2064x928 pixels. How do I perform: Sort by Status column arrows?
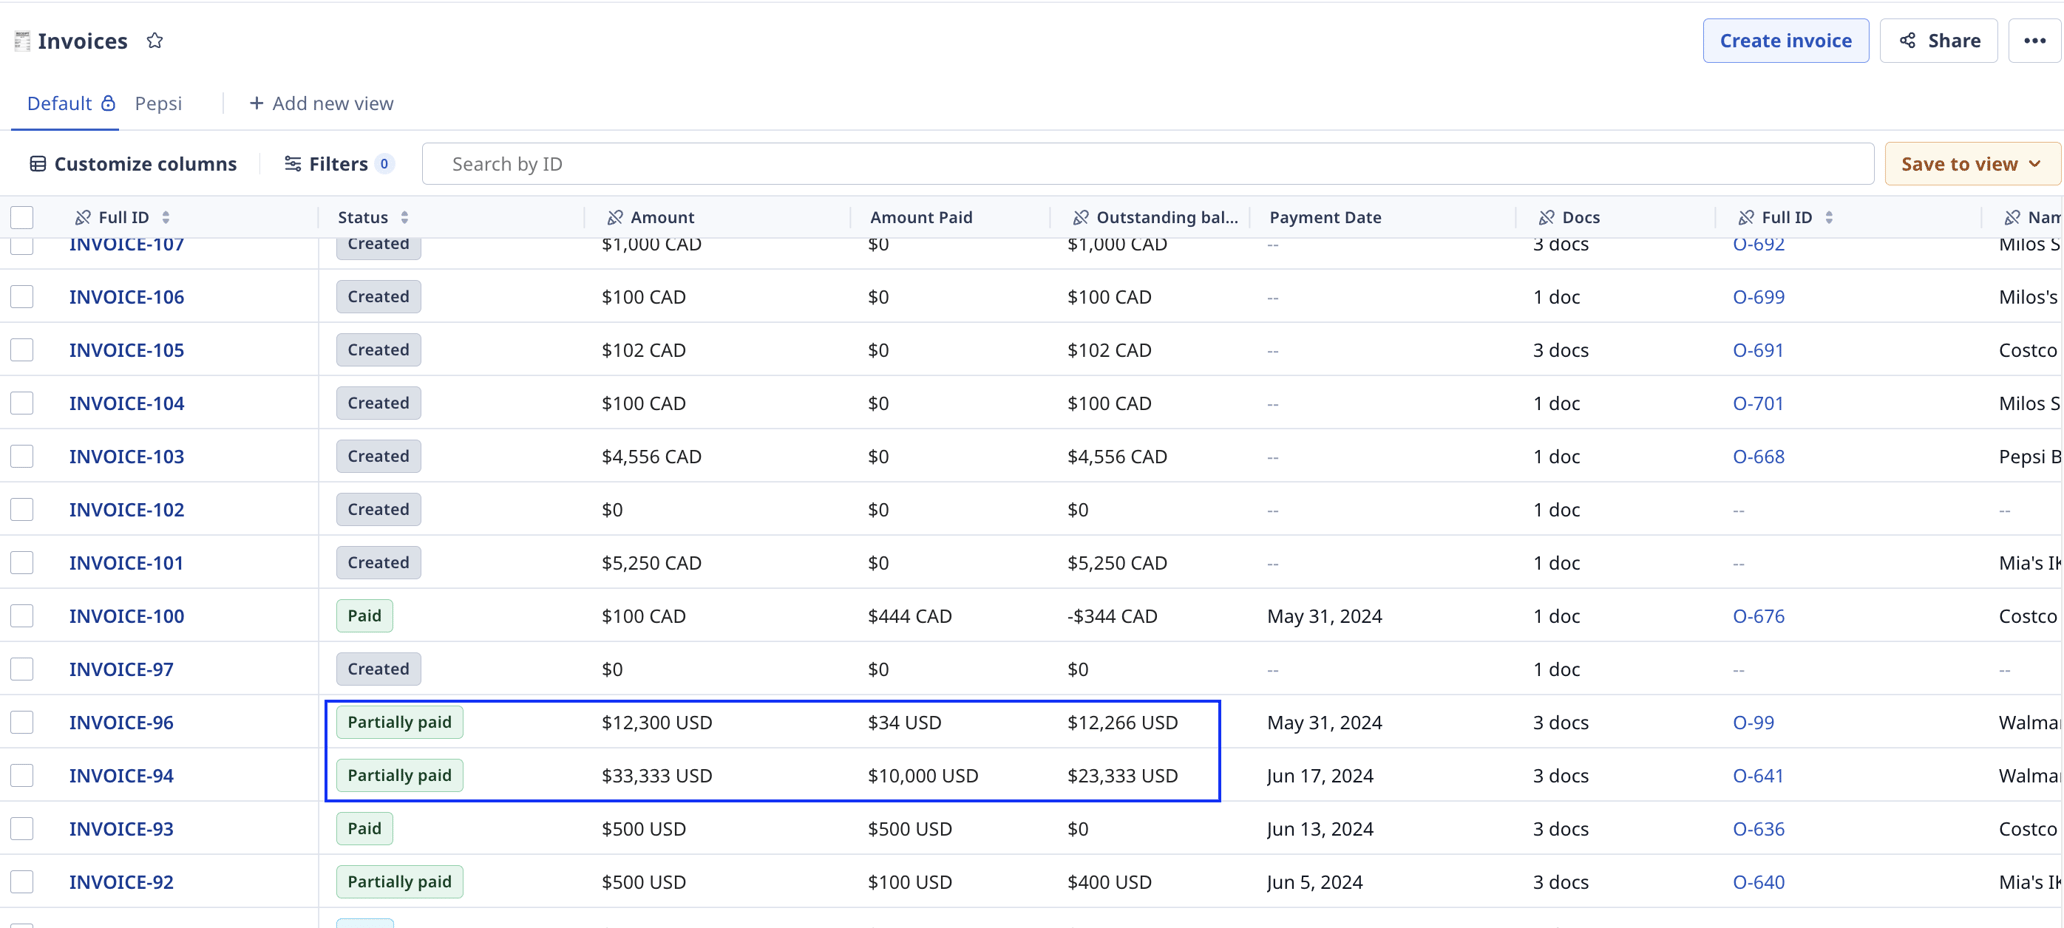(x=405, y=217)
